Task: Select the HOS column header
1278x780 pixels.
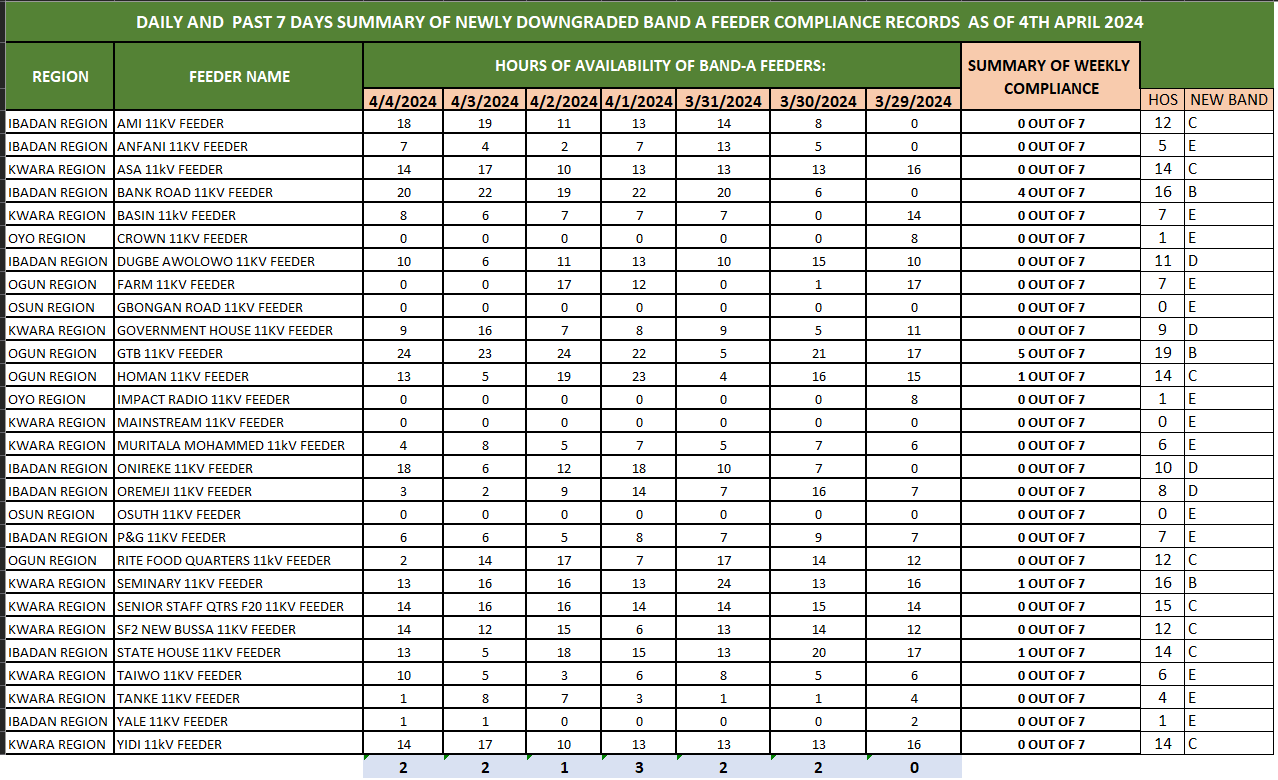Action: [1163, 100]
